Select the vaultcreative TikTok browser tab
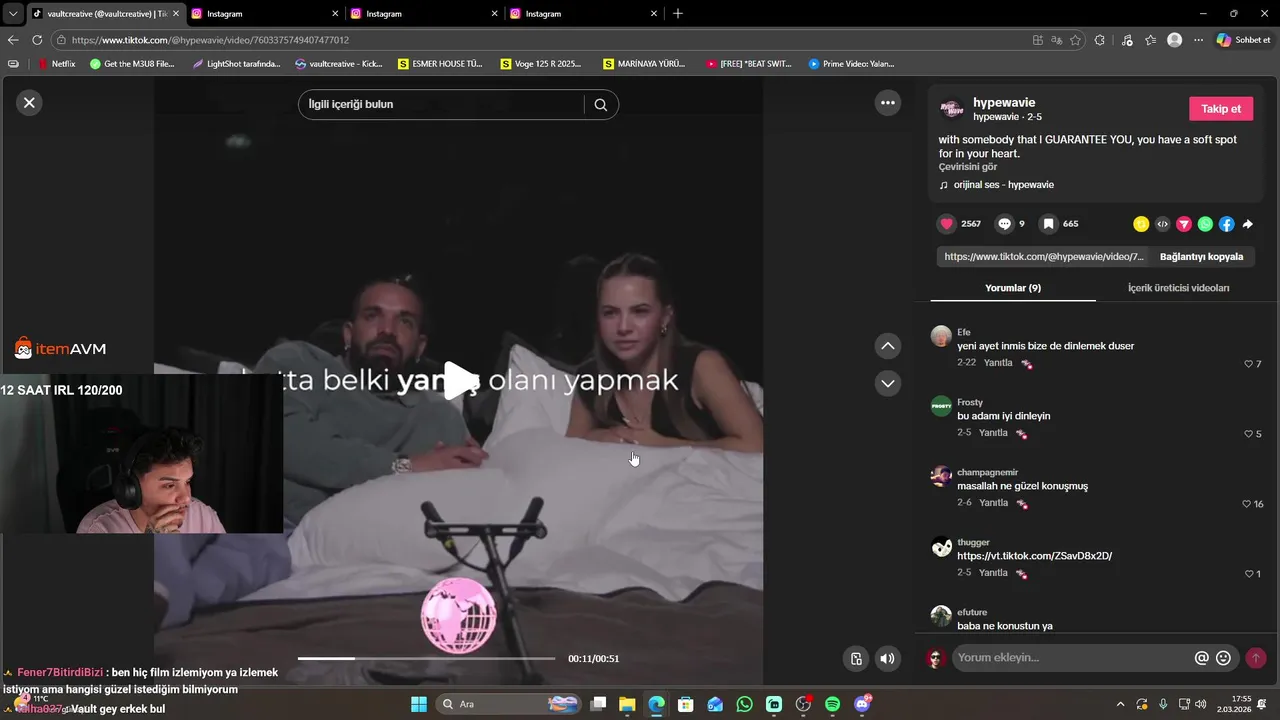 tap(103, 14)
